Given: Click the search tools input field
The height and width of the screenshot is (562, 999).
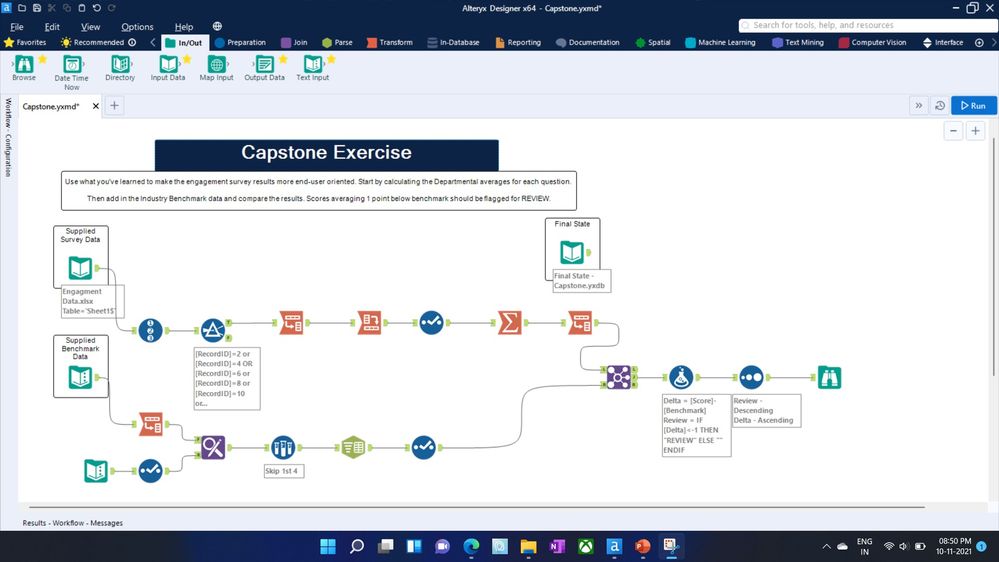Looking at the screenshot, I should (x=868, y=25).
